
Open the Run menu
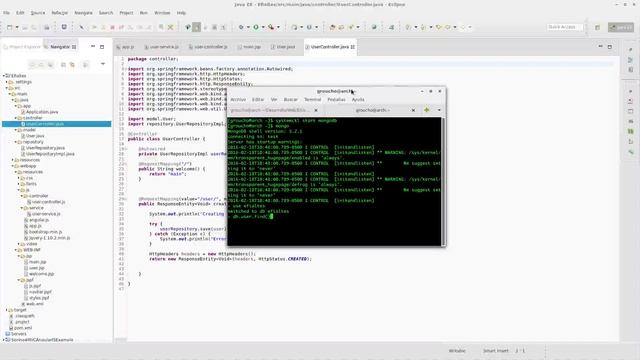tap(144, 13)
